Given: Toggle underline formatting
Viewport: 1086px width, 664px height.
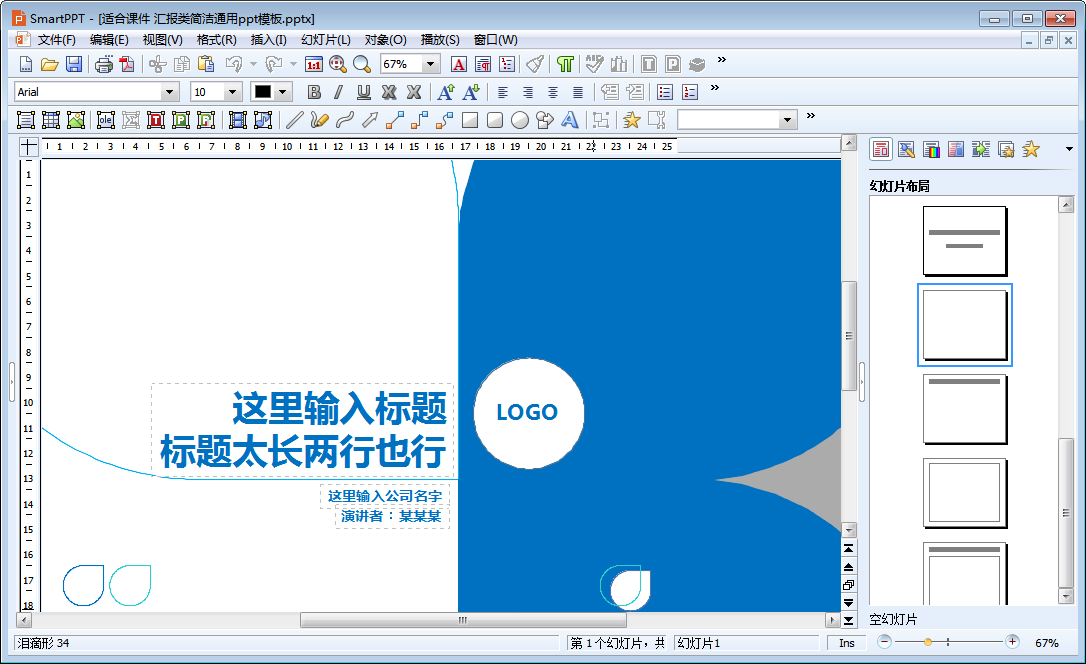Looking at the screenshot, I should pos(364,92).
